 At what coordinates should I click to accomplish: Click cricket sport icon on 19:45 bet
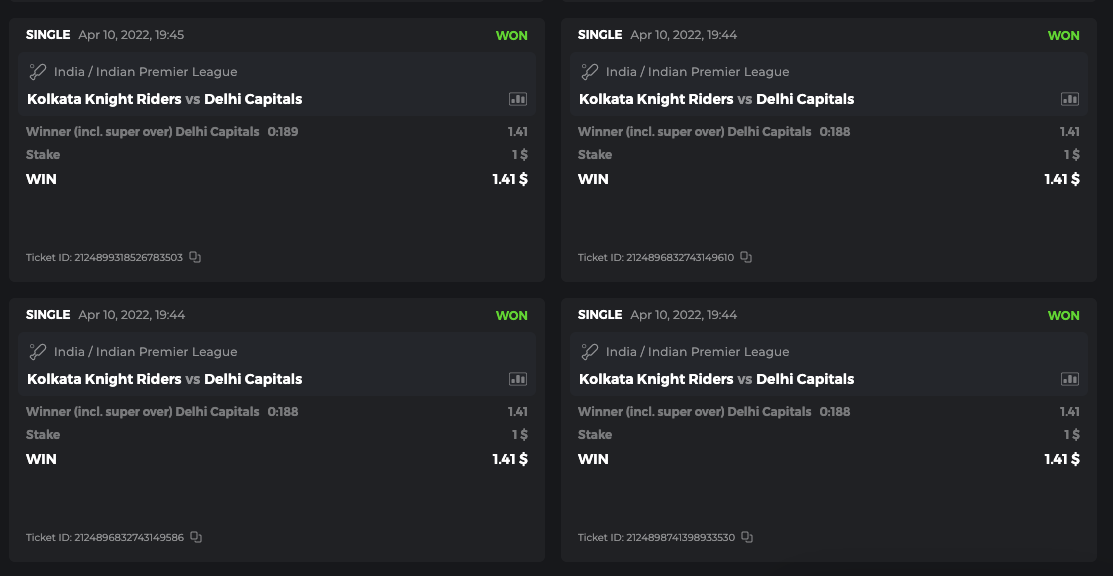(x=38, y=72)
